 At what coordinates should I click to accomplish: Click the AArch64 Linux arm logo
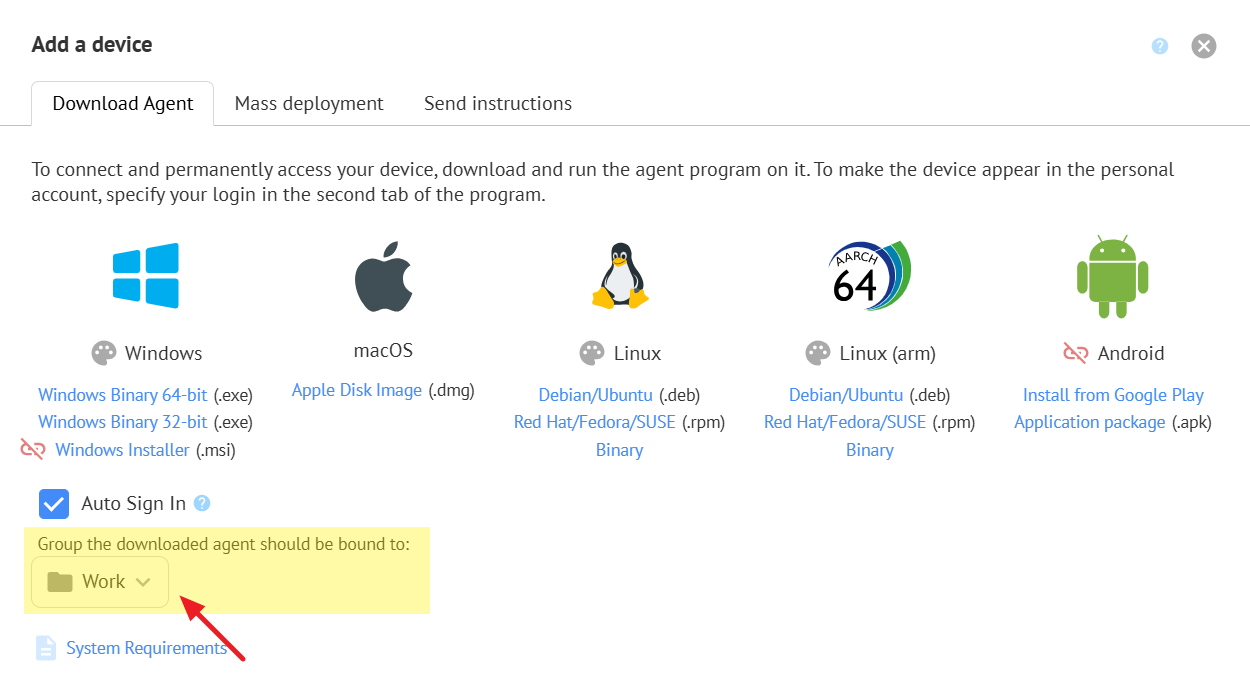point(869,275)
